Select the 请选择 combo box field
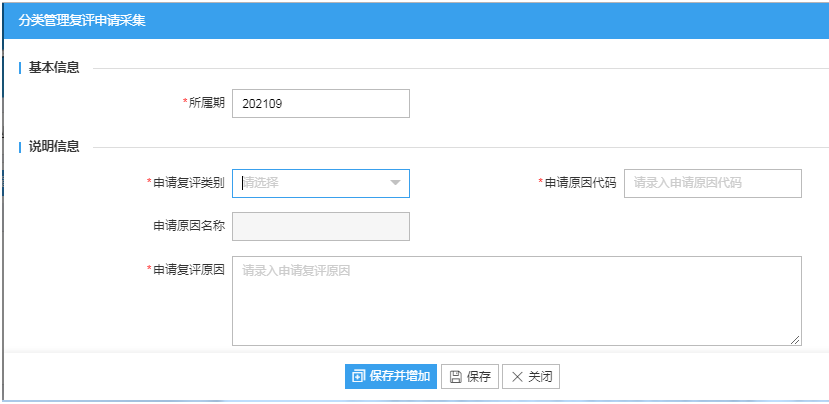This screenshot has width=829, height=404. click(x=321, y=183)
